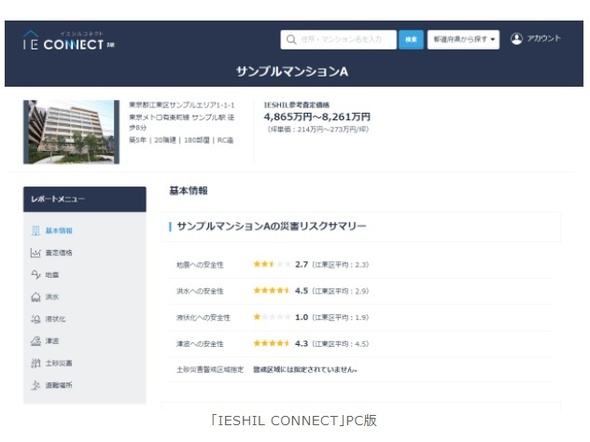
Task: Open the 液状化 icon in report menu
Action: (x=36, y=319)
